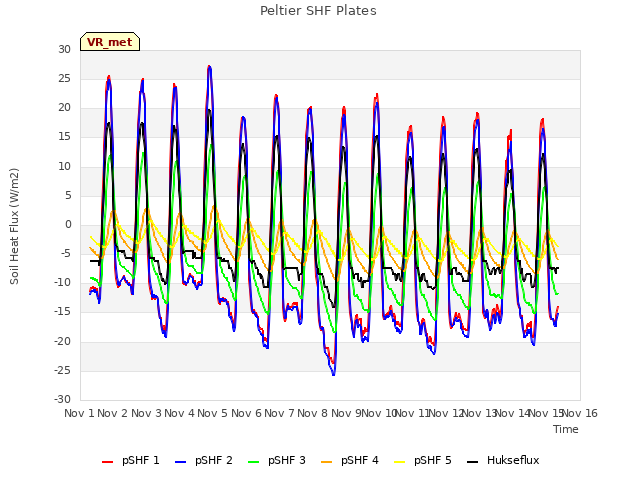Viewport: 640px width, 480px height.
Task: Click the Nov 5 x-axis tick label
Action: 212,413
